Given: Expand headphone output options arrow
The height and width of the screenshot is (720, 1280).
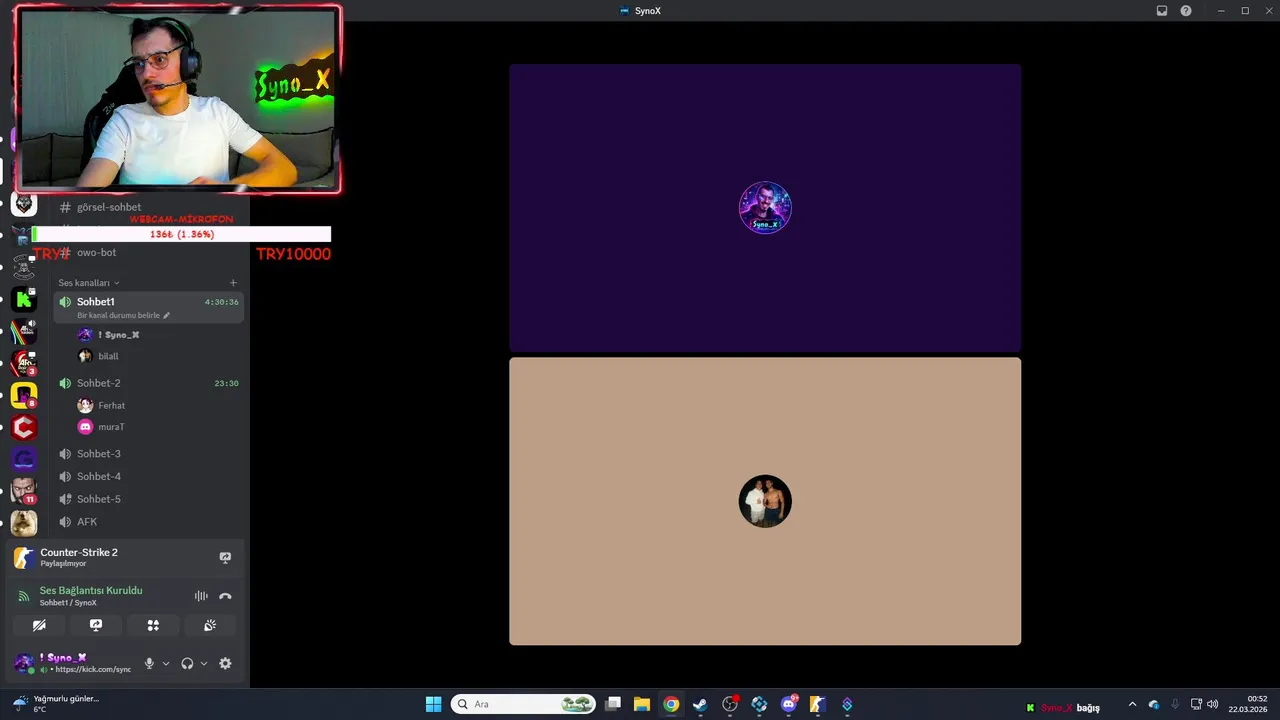Looking at the screenshot, I should 204,663.
